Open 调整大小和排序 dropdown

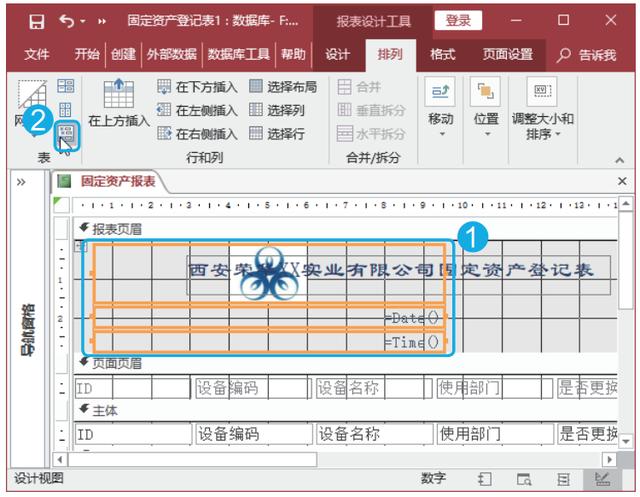pyautogui.click(x=542, y=109)
